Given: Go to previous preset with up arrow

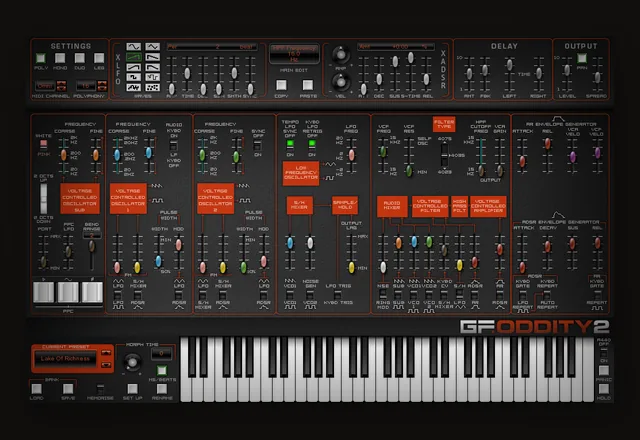Looking at the screenshot, I should click(106, 353).
